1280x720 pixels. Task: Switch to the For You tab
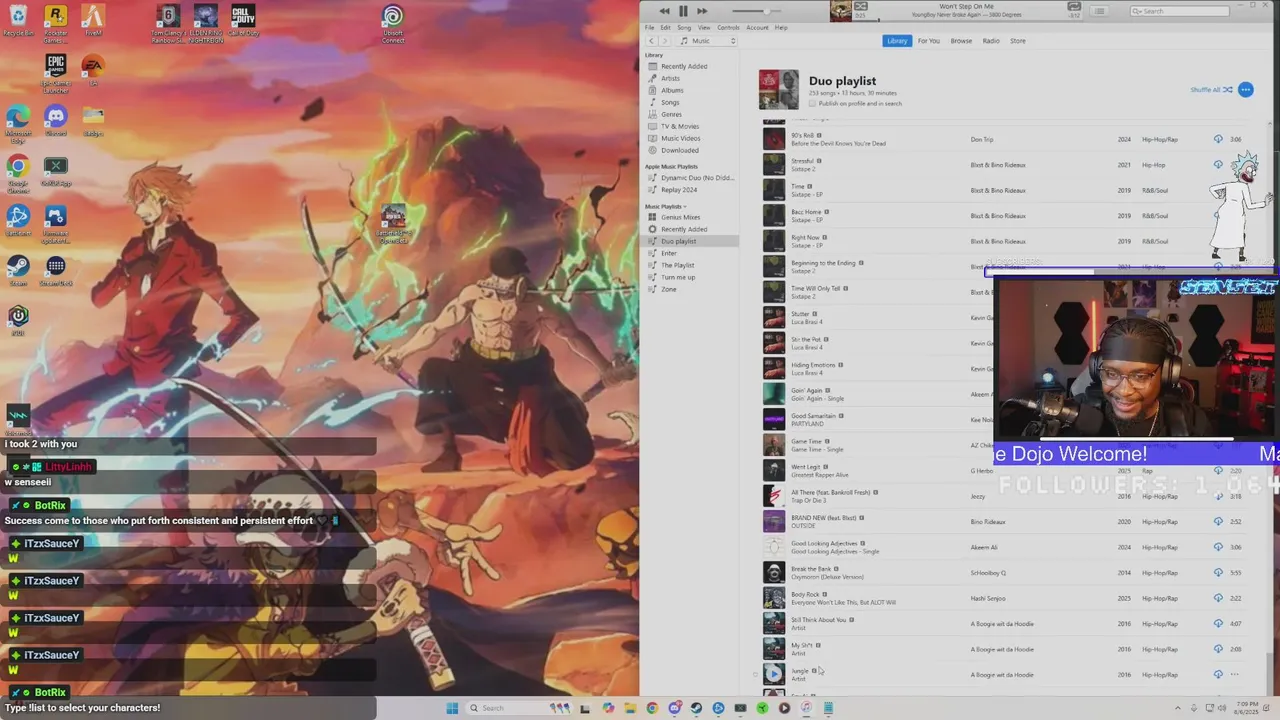tap(929, 41)
